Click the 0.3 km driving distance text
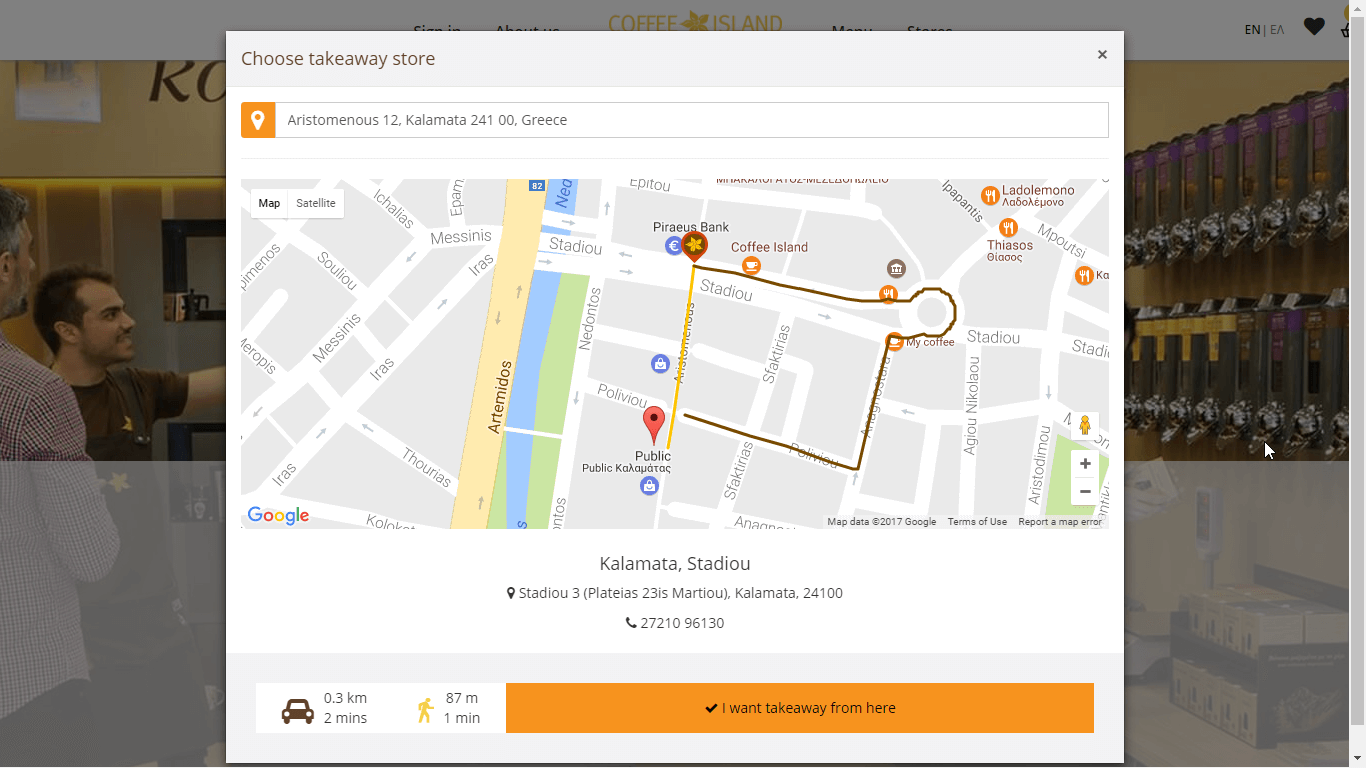 [345, 698]
